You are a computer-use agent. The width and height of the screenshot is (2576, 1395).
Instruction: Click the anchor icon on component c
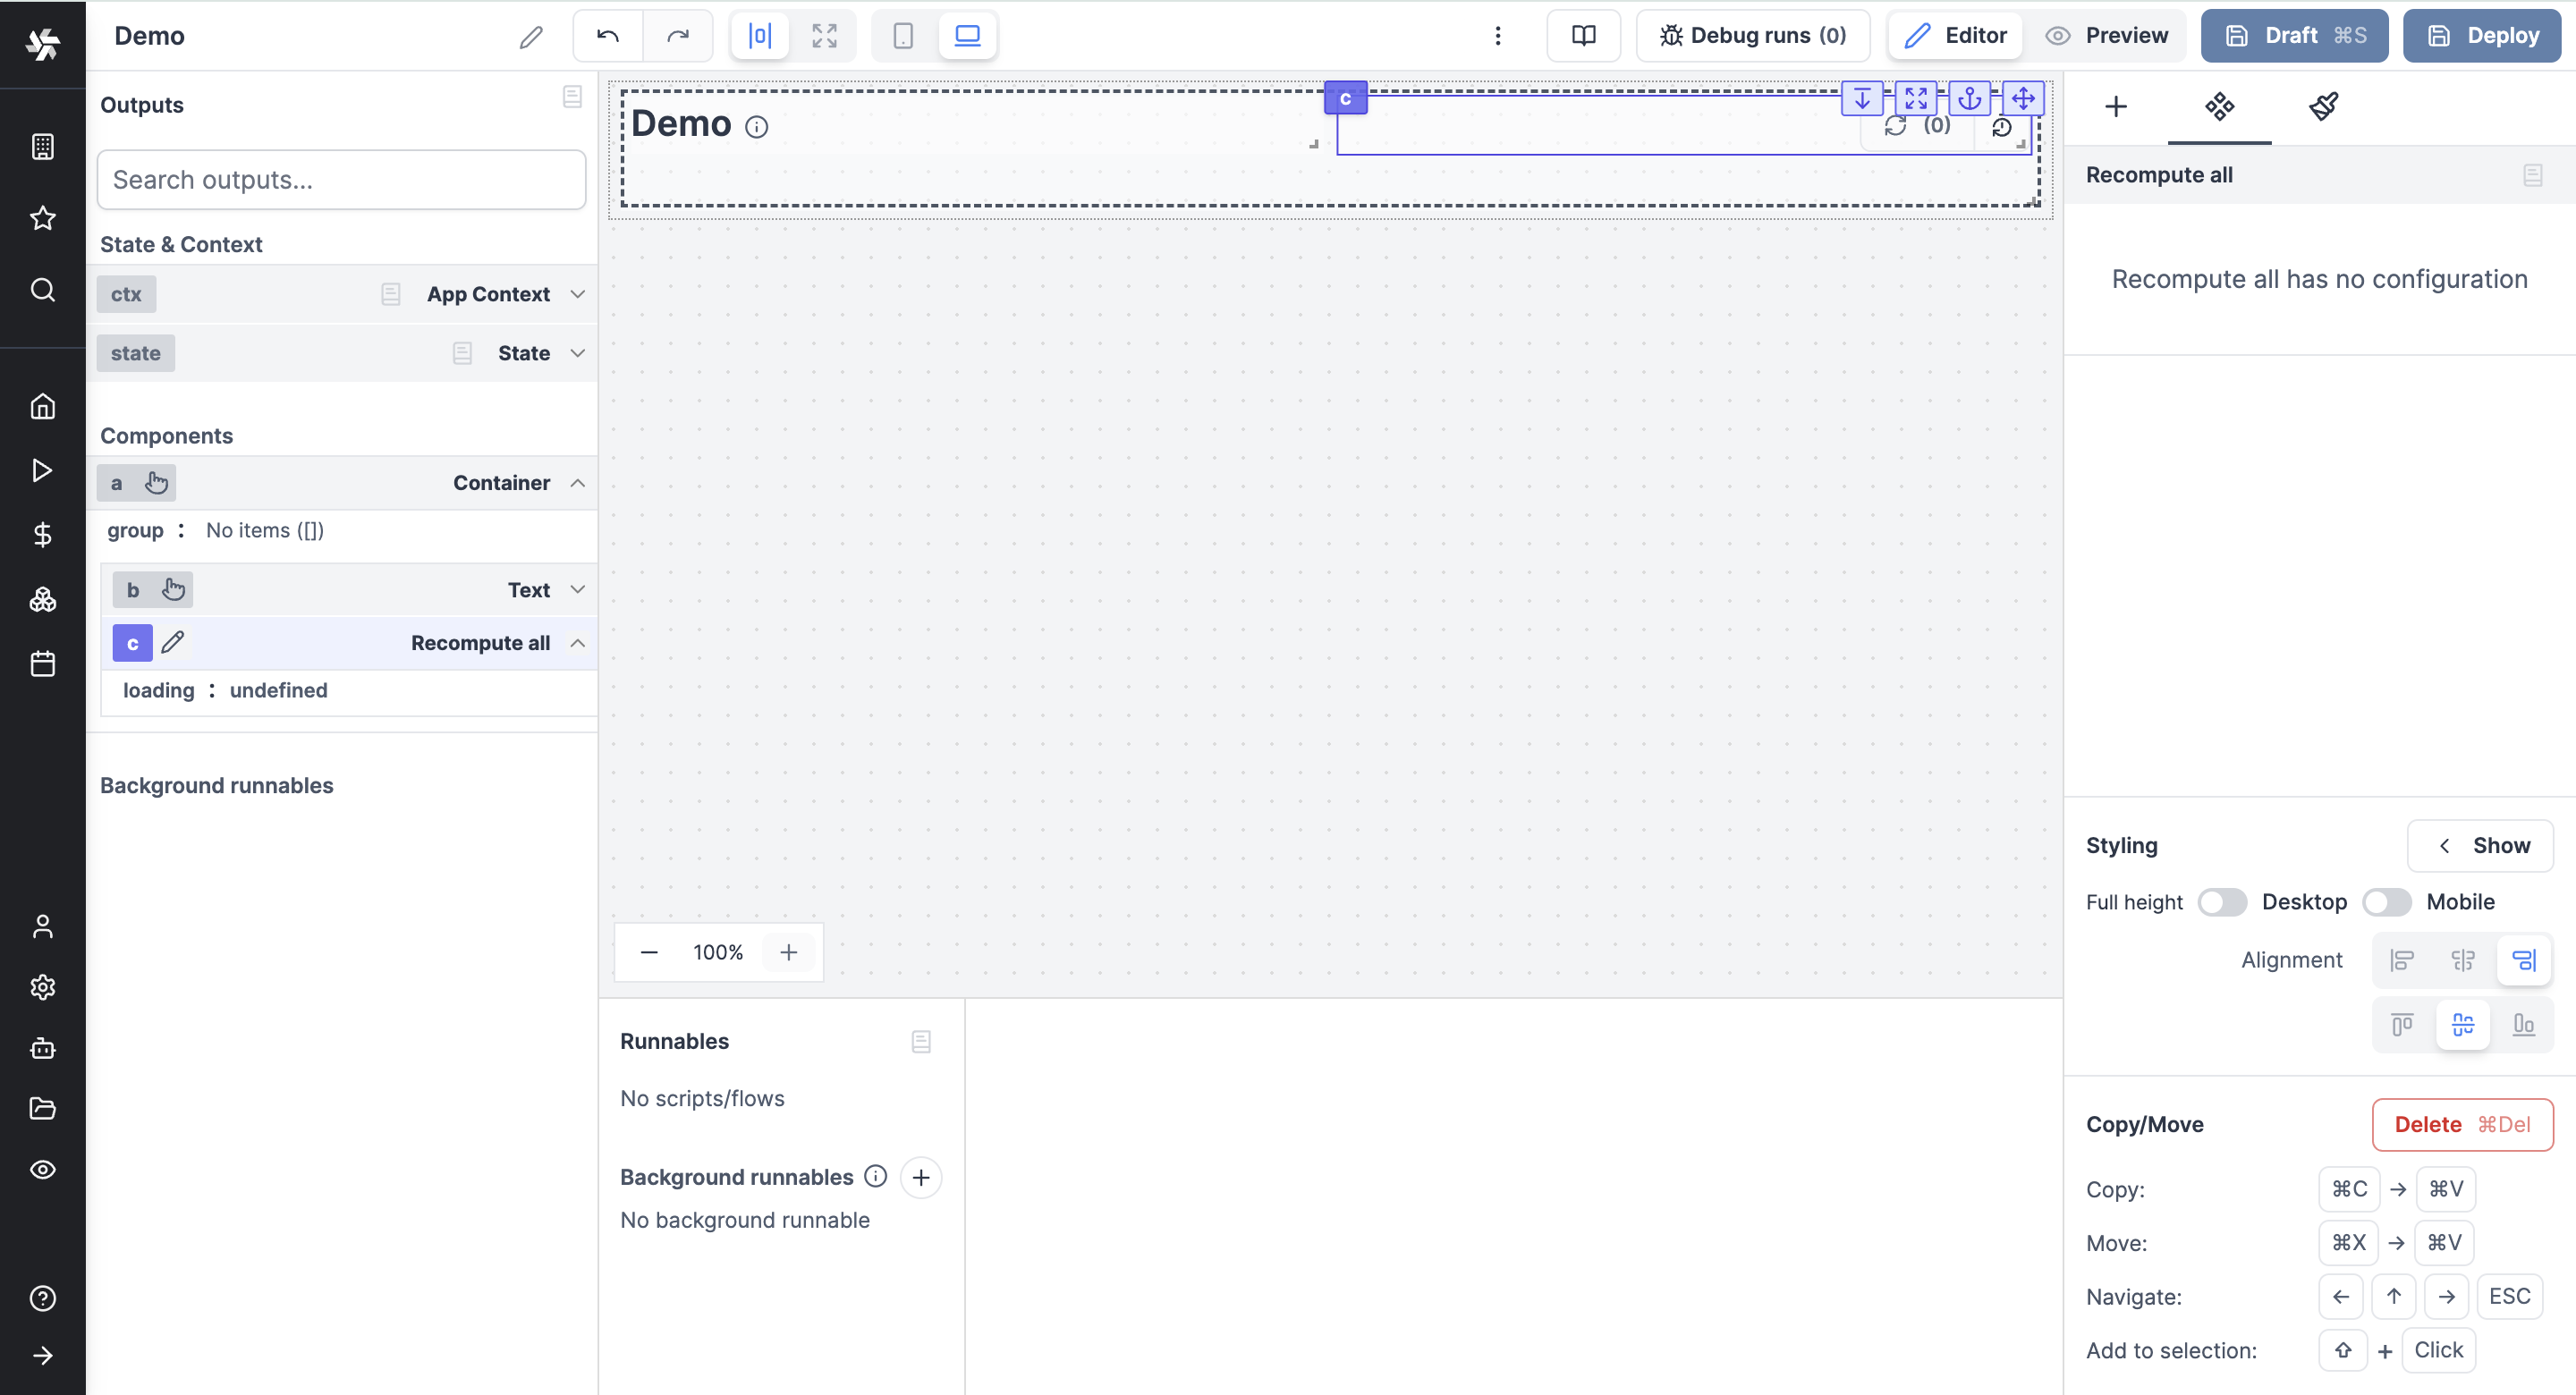(1969, 98)
